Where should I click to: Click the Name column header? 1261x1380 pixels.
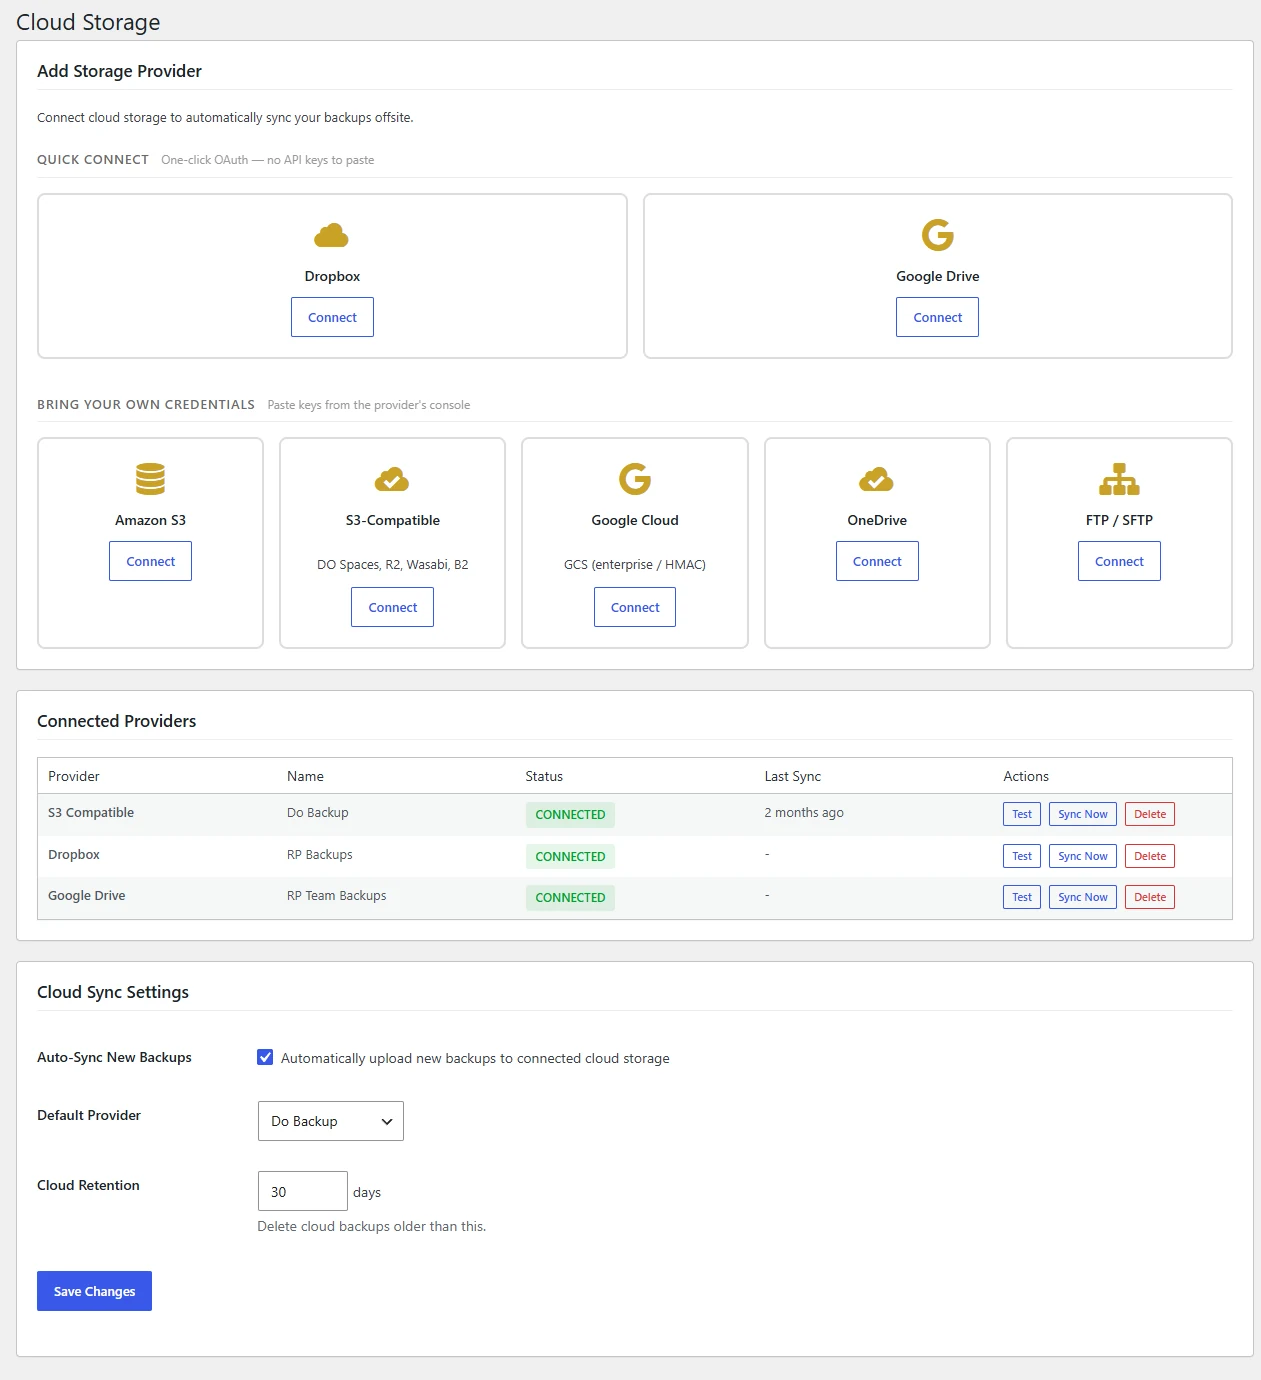coord(305,776)
